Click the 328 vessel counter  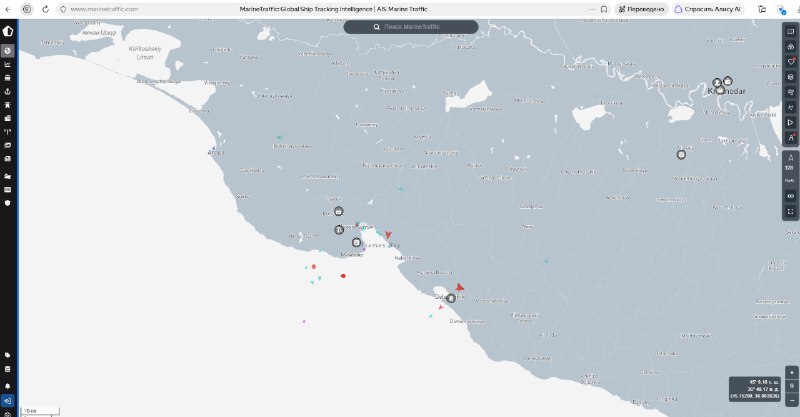point(790,168)
